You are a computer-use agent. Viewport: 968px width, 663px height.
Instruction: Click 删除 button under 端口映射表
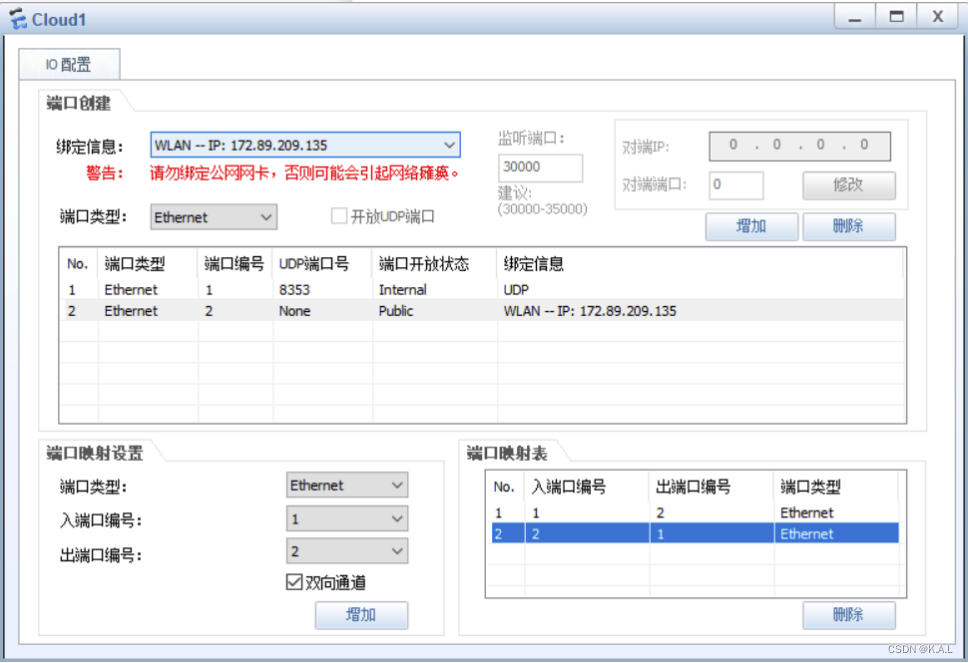tap(849, 615)
